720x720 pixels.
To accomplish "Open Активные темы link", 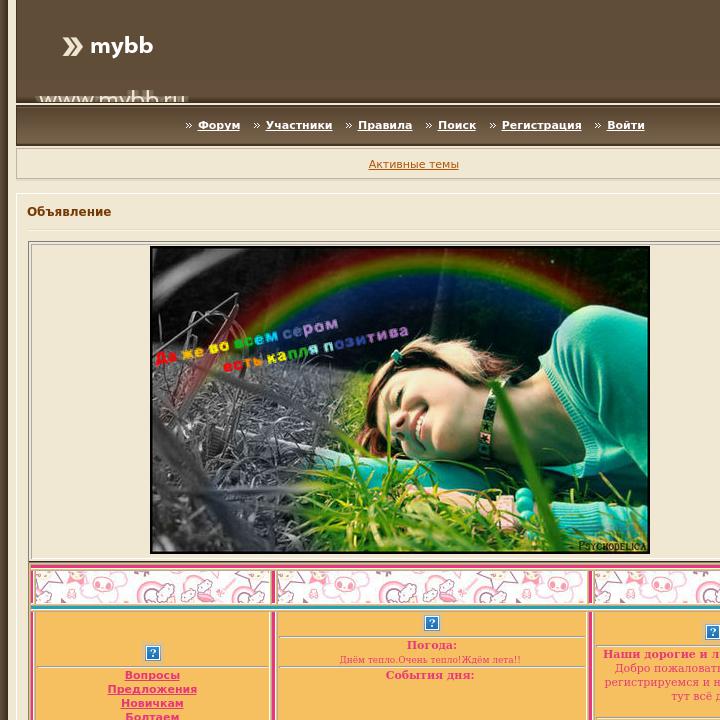I will tap(413, 164).
